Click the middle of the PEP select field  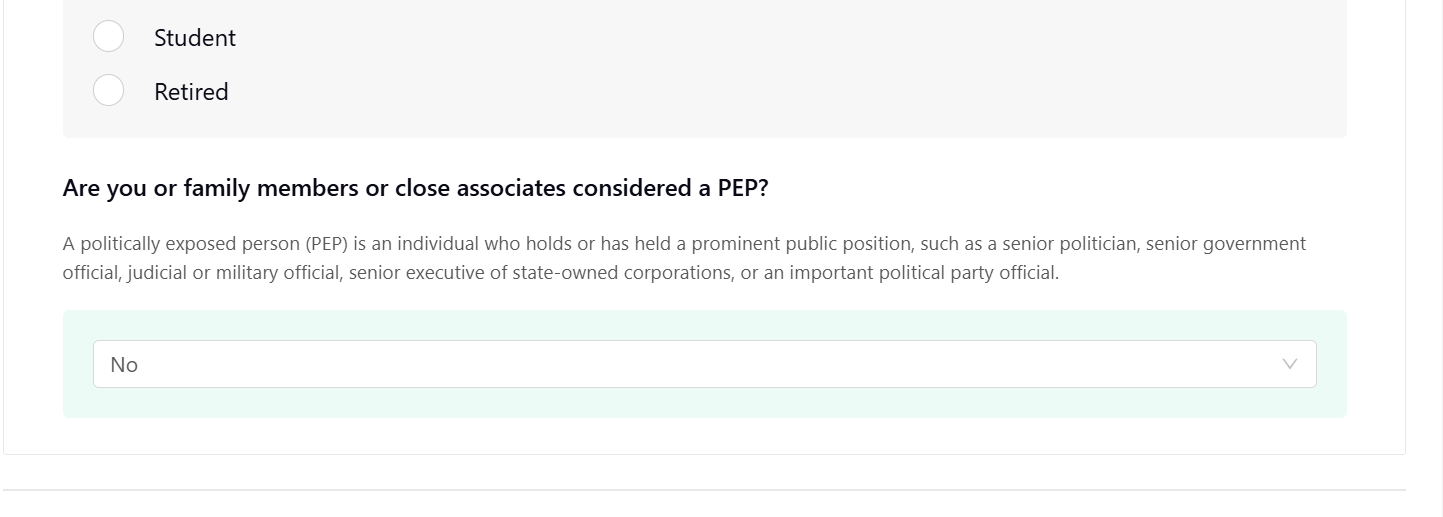pyautogui.click(x=704, y=364)
